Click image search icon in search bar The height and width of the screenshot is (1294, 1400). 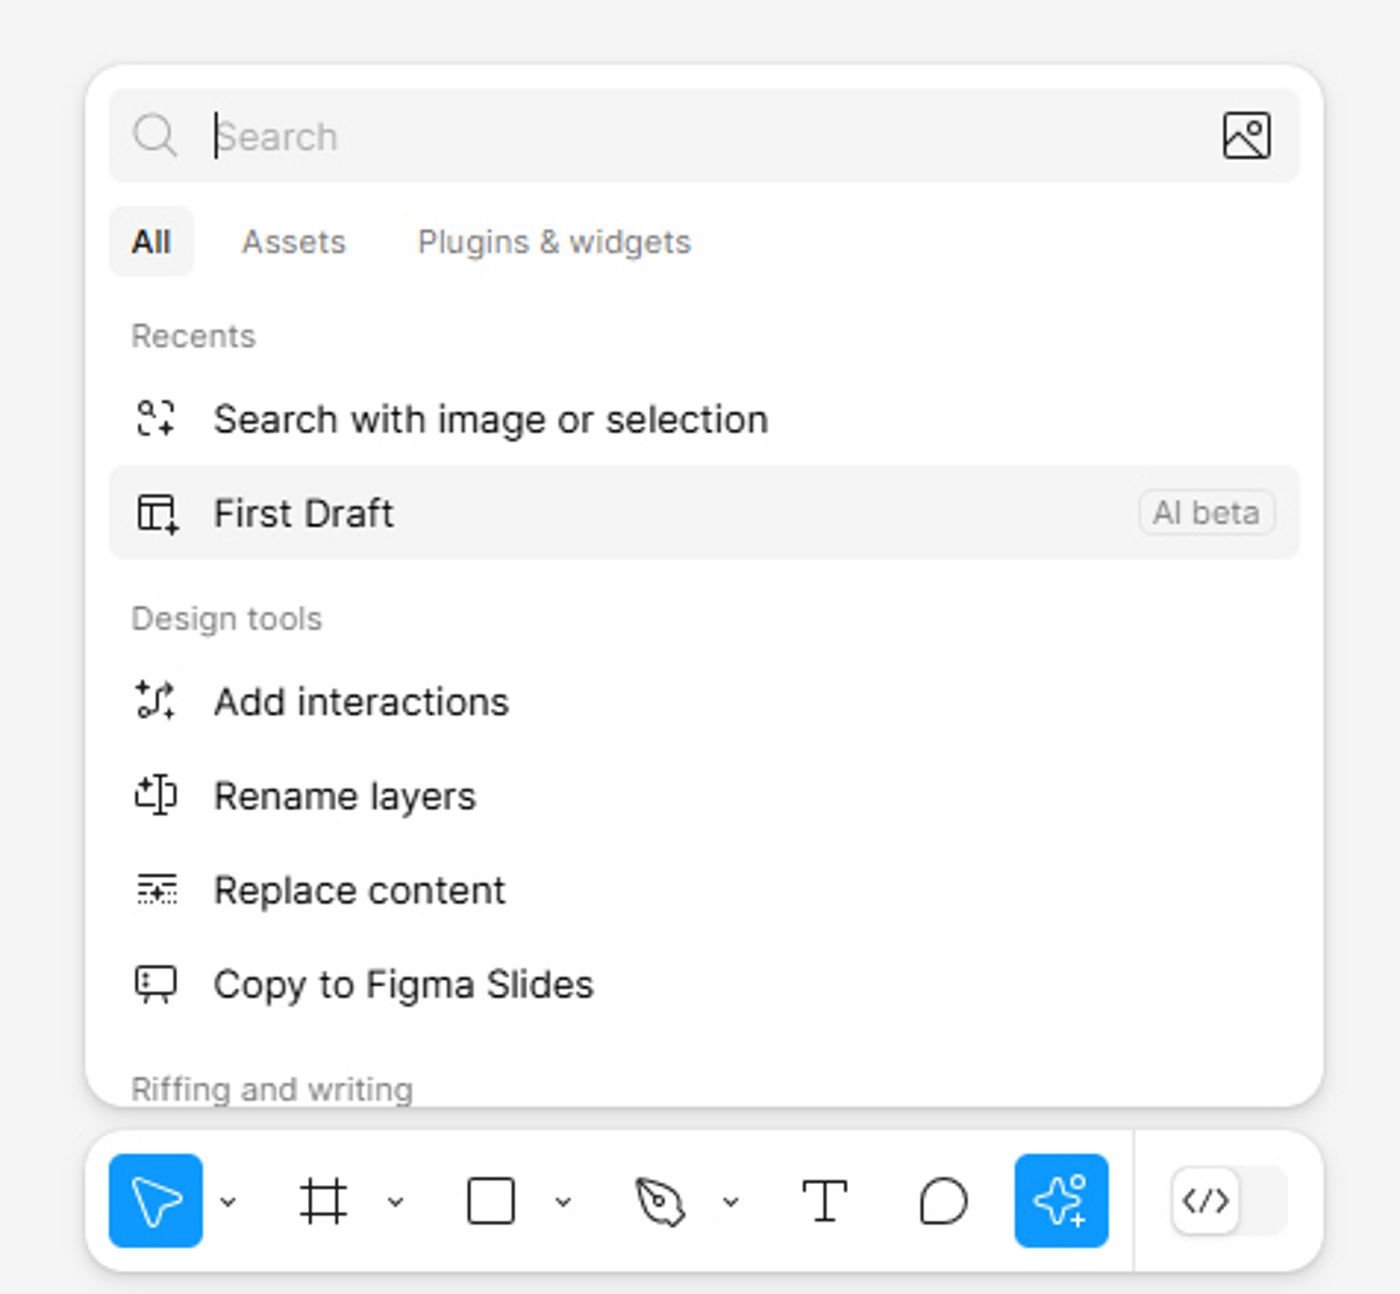click(1247, 135)
